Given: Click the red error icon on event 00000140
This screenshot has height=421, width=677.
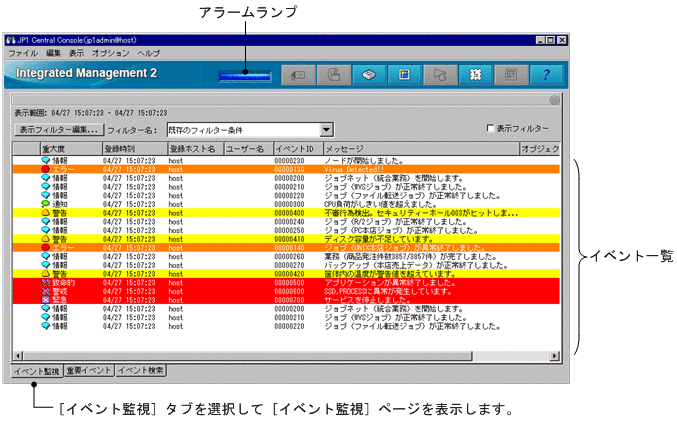Looking at the screenshot, I should [x=45, y=247].
